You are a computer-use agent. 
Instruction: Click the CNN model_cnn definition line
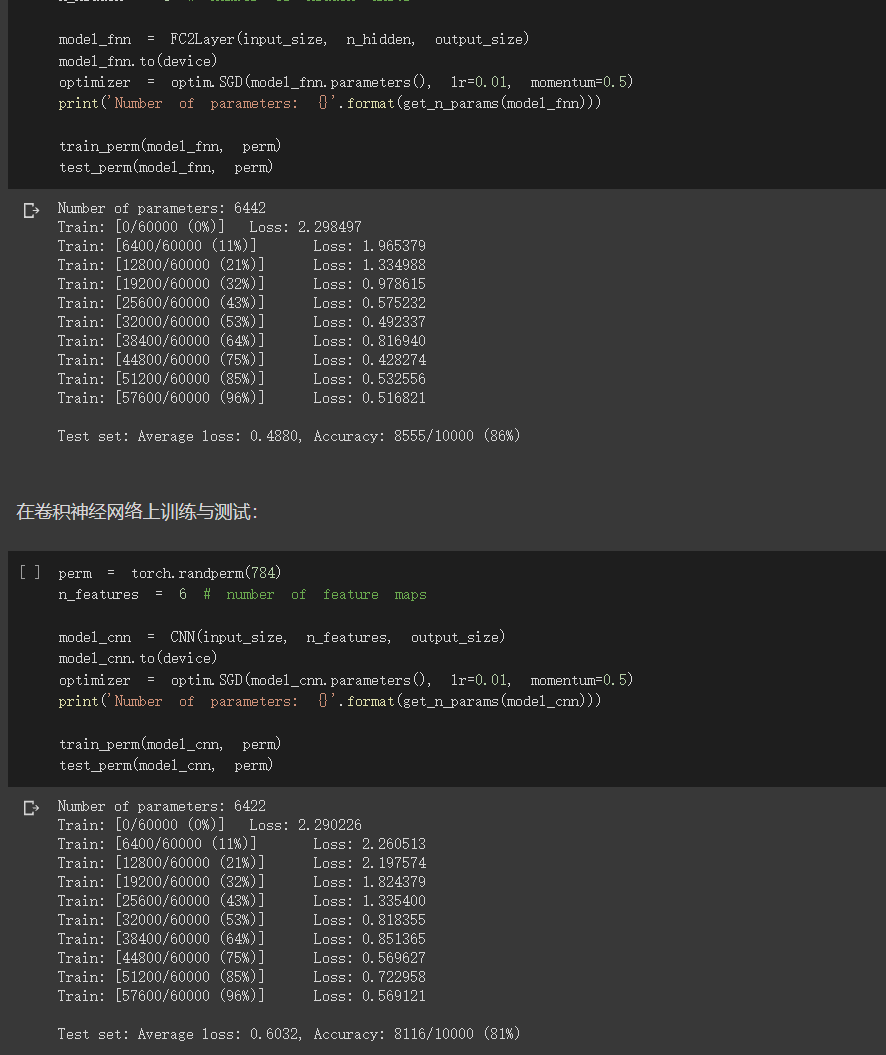pyautogui.click(x=281, y=637)
